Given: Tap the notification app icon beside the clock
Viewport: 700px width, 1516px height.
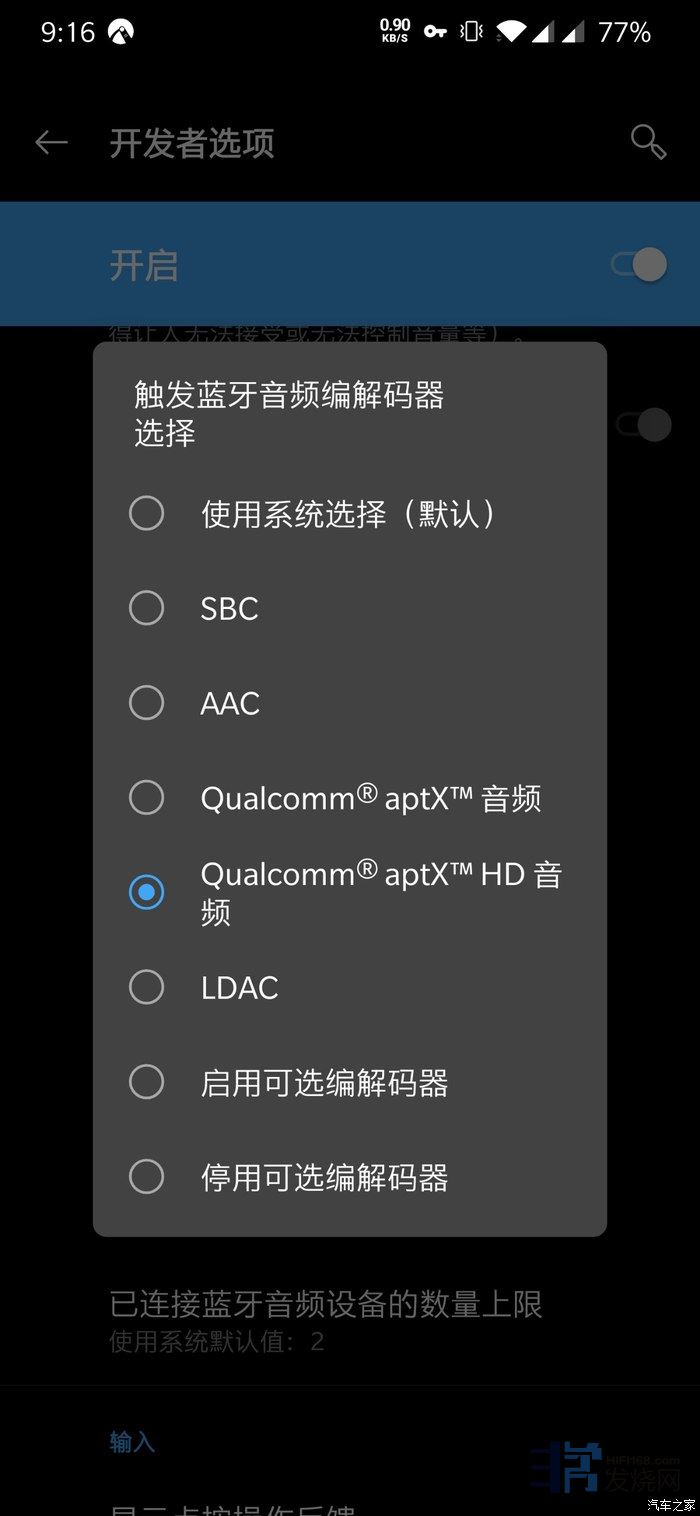Looking at the screenshot, I should [x=121, y=32].
